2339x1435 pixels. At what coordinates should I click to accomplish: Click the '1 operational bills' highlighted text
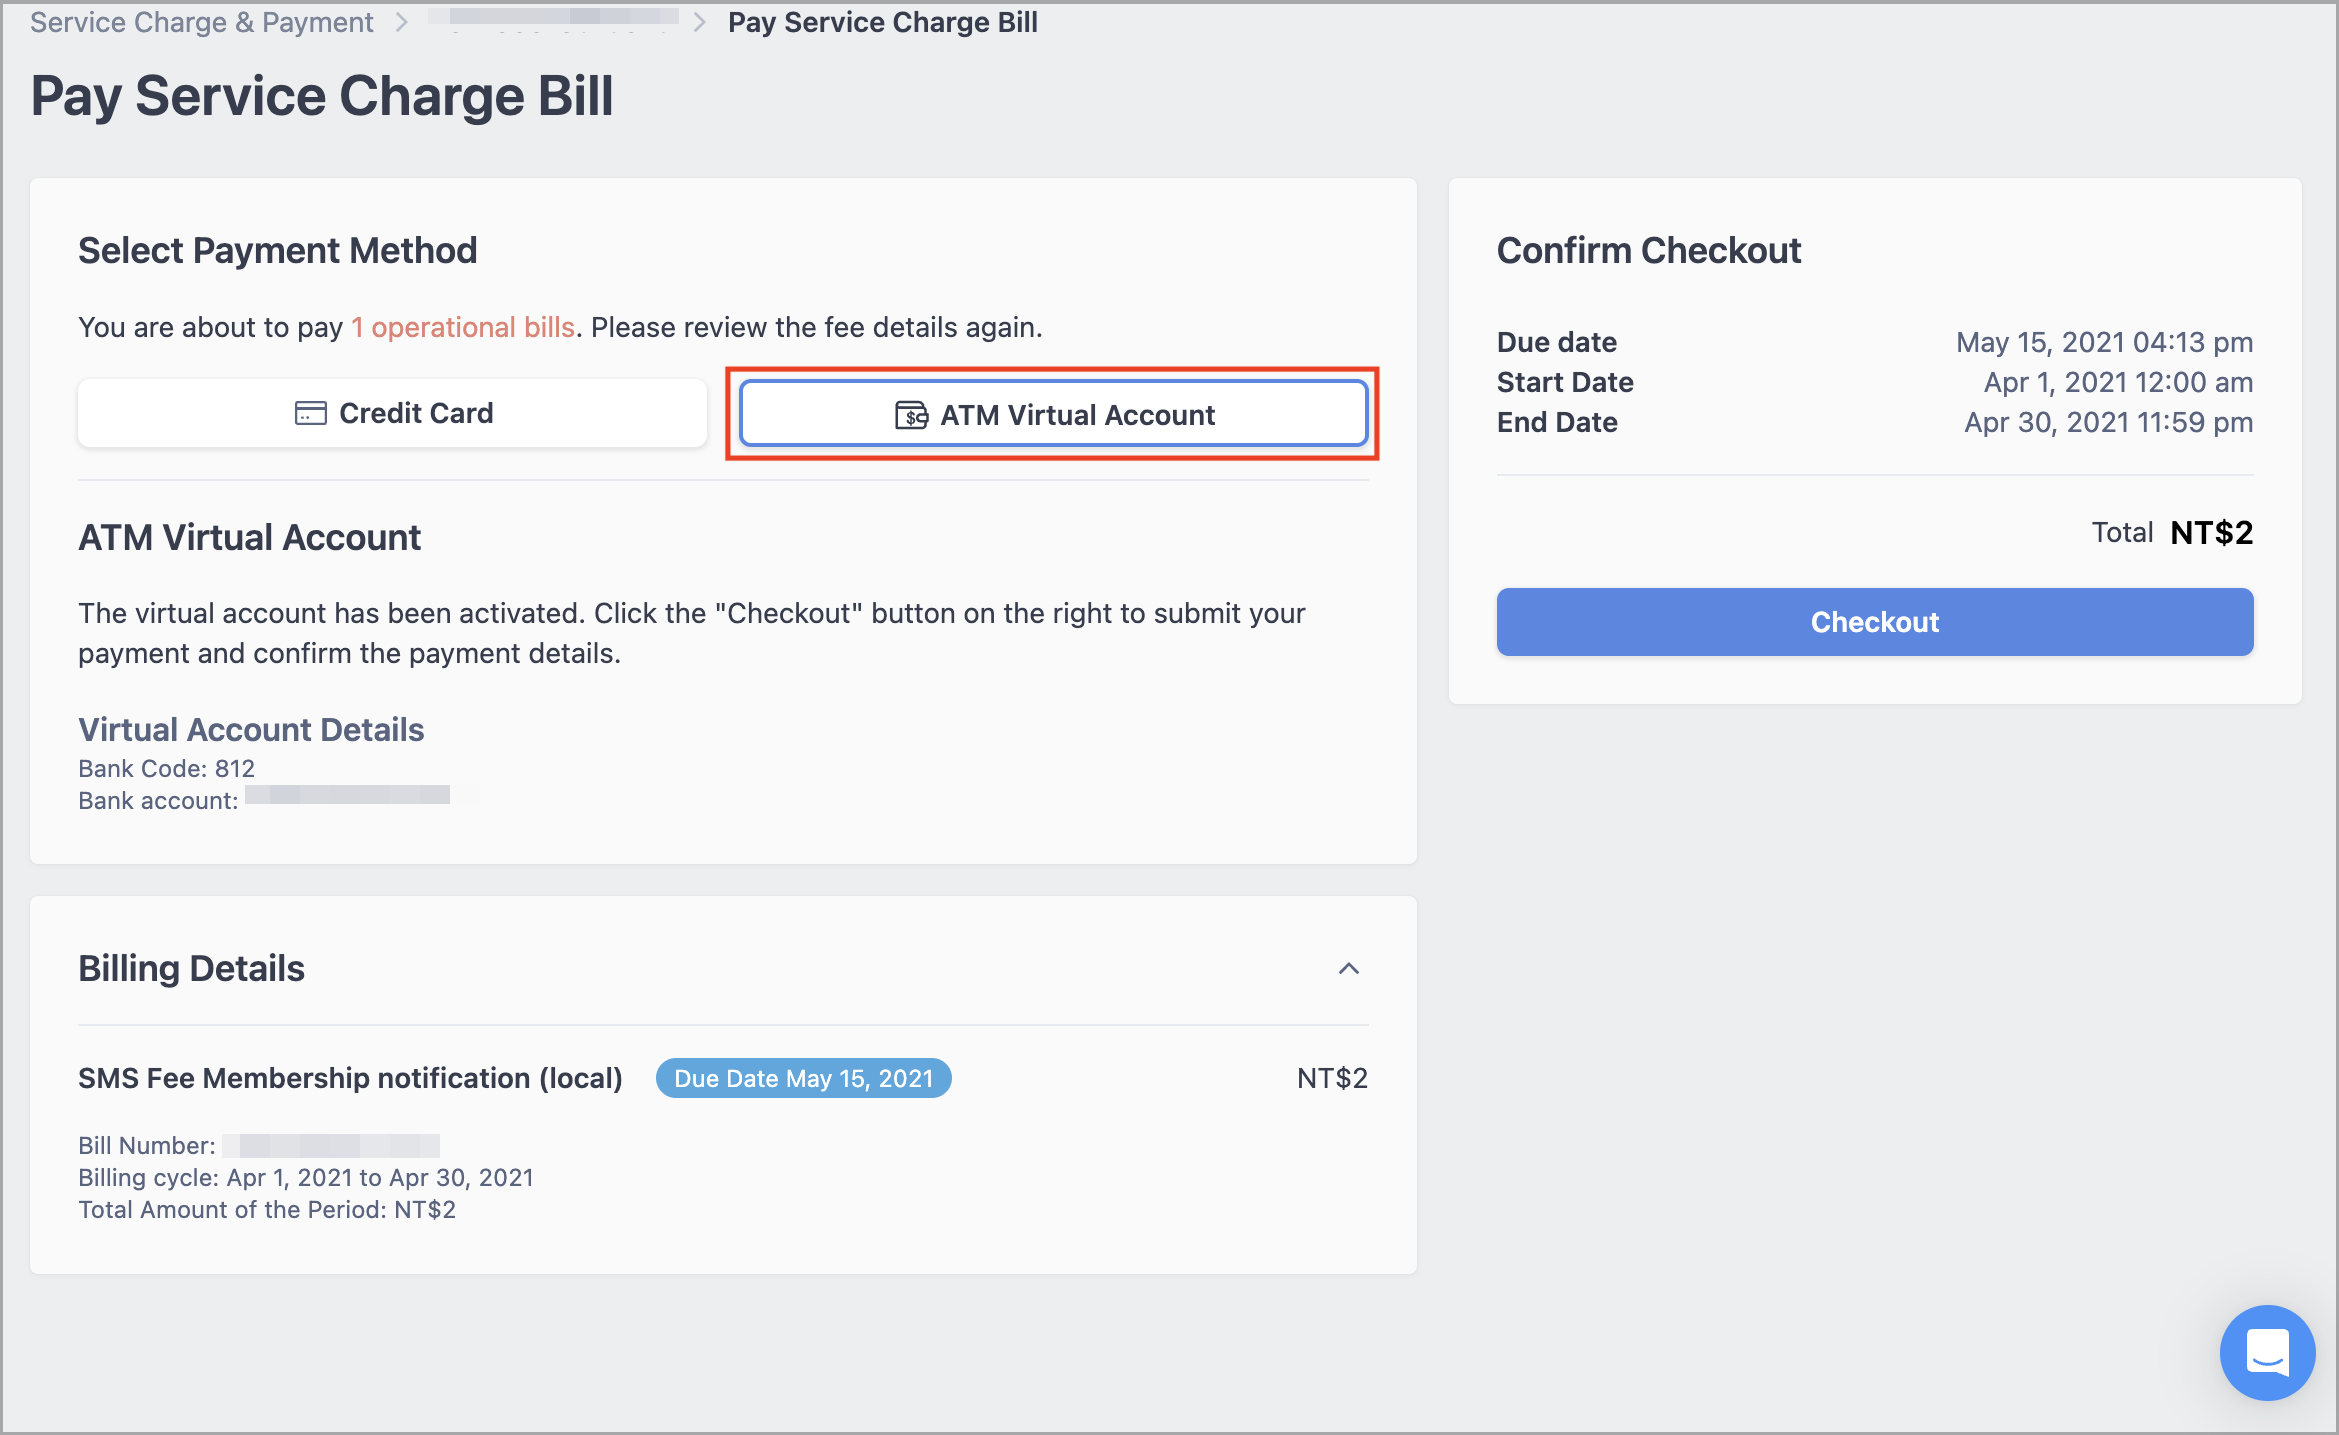[463, 327]
